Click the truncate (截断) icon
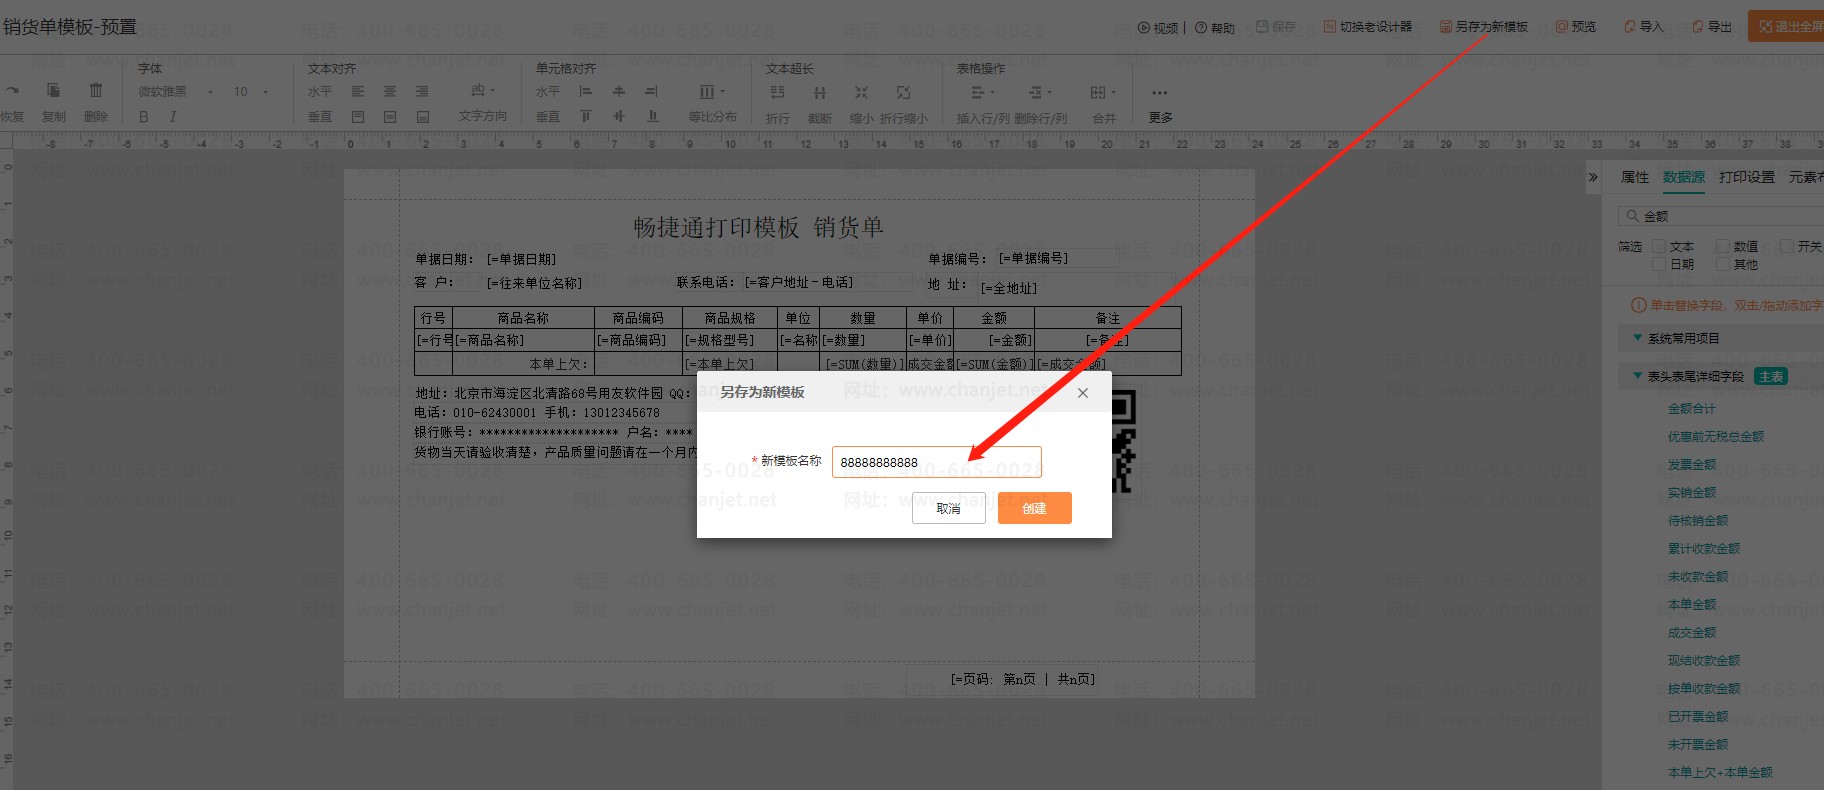Screen dimensions: 1824x790 point(820,92)
